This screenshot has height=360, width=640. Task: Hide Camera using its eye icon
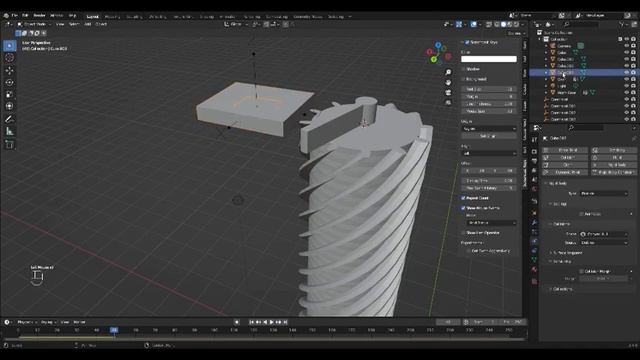[627, 46]
